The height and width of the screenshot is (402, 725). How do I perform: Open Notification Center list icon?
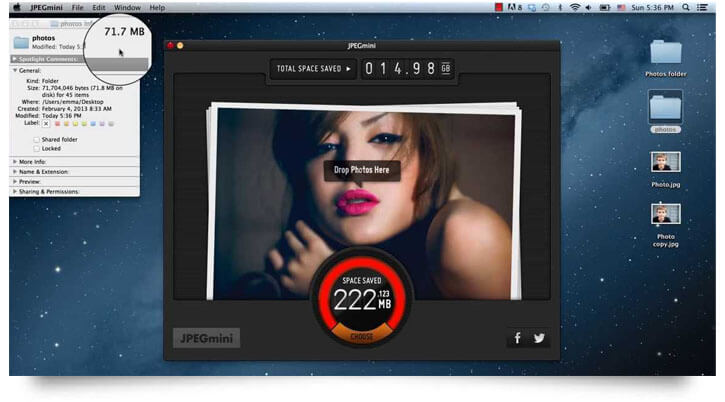tap(702, 7)
